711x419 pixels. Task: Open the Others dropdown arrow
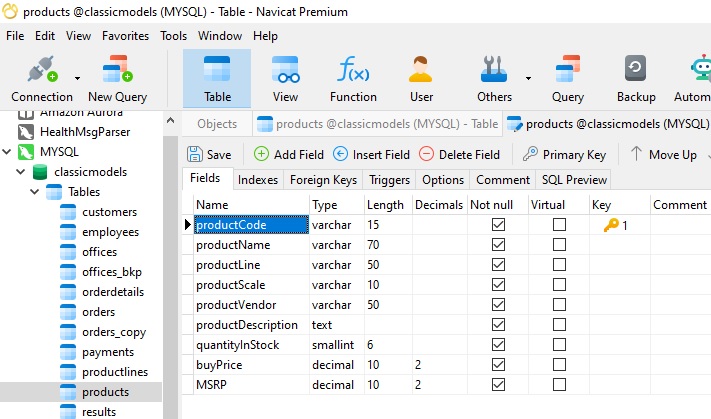[528, 78]
